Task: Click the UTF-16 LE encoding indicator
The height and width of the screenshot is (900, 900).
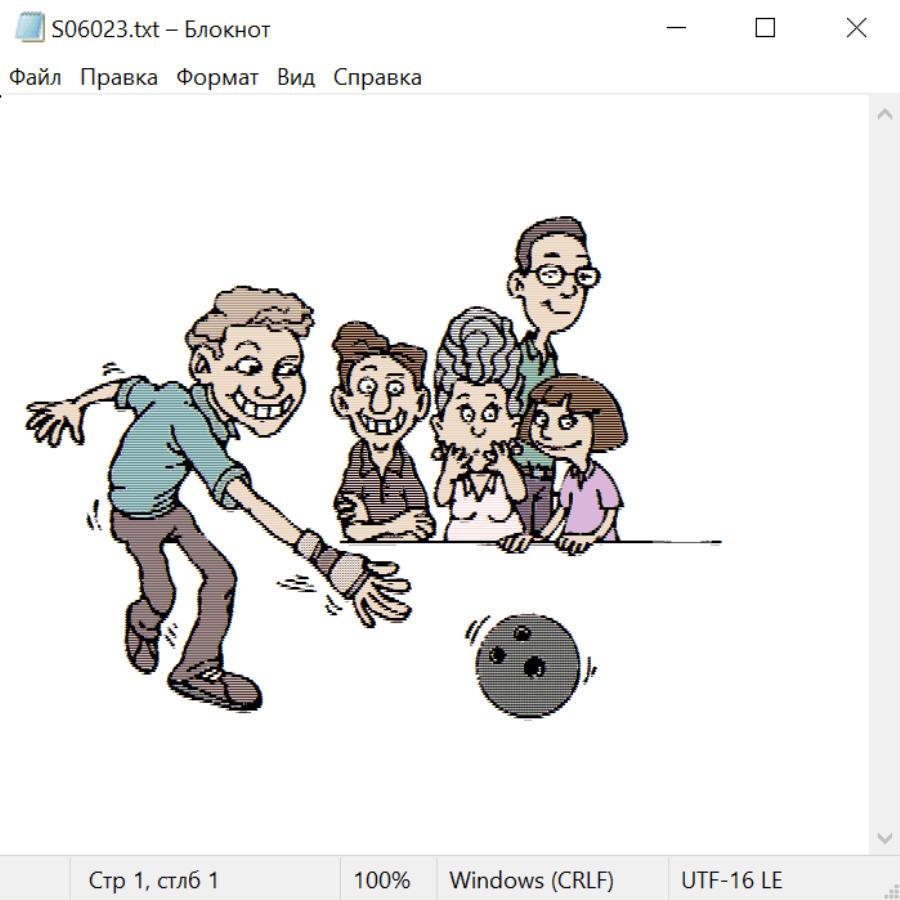Action: pos(732,880)
